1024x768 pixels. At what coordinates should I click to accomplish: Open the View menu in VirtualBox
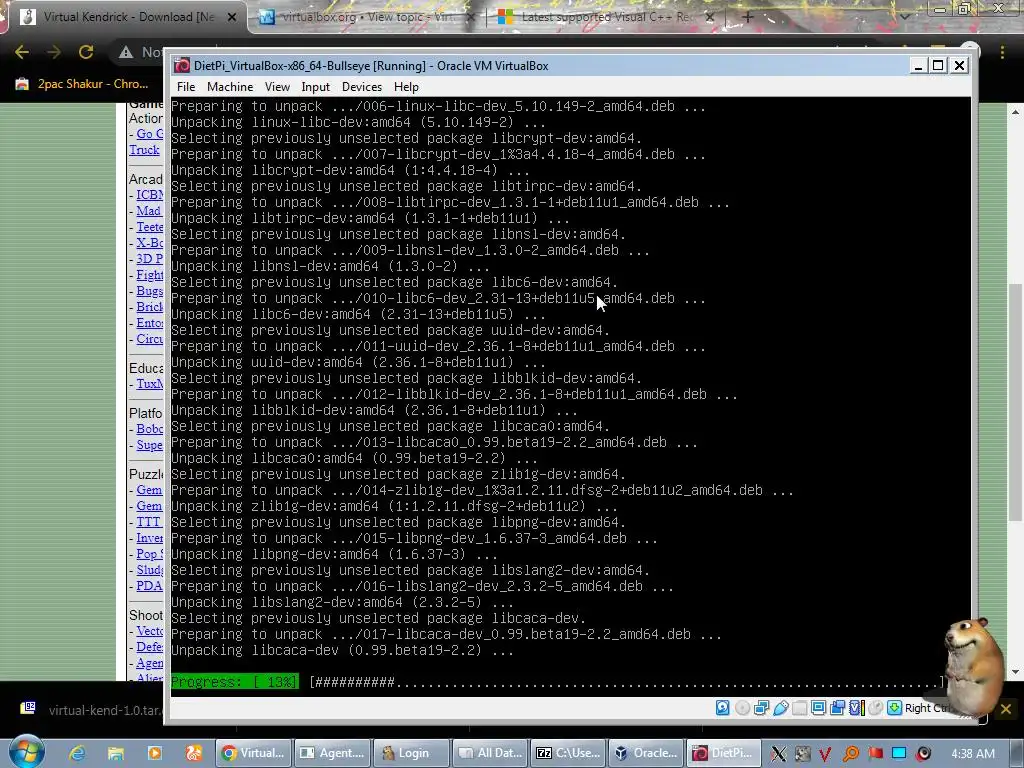click(277, 87)
